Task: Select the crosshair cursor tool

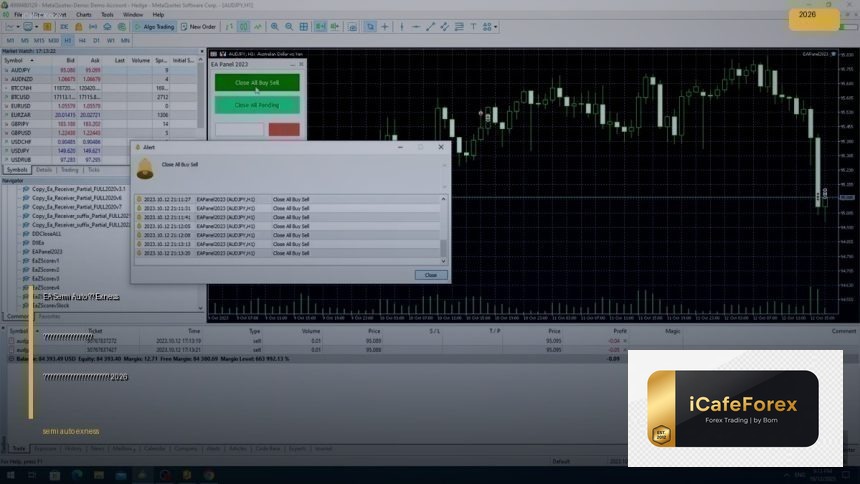Action: coord(386,27)
